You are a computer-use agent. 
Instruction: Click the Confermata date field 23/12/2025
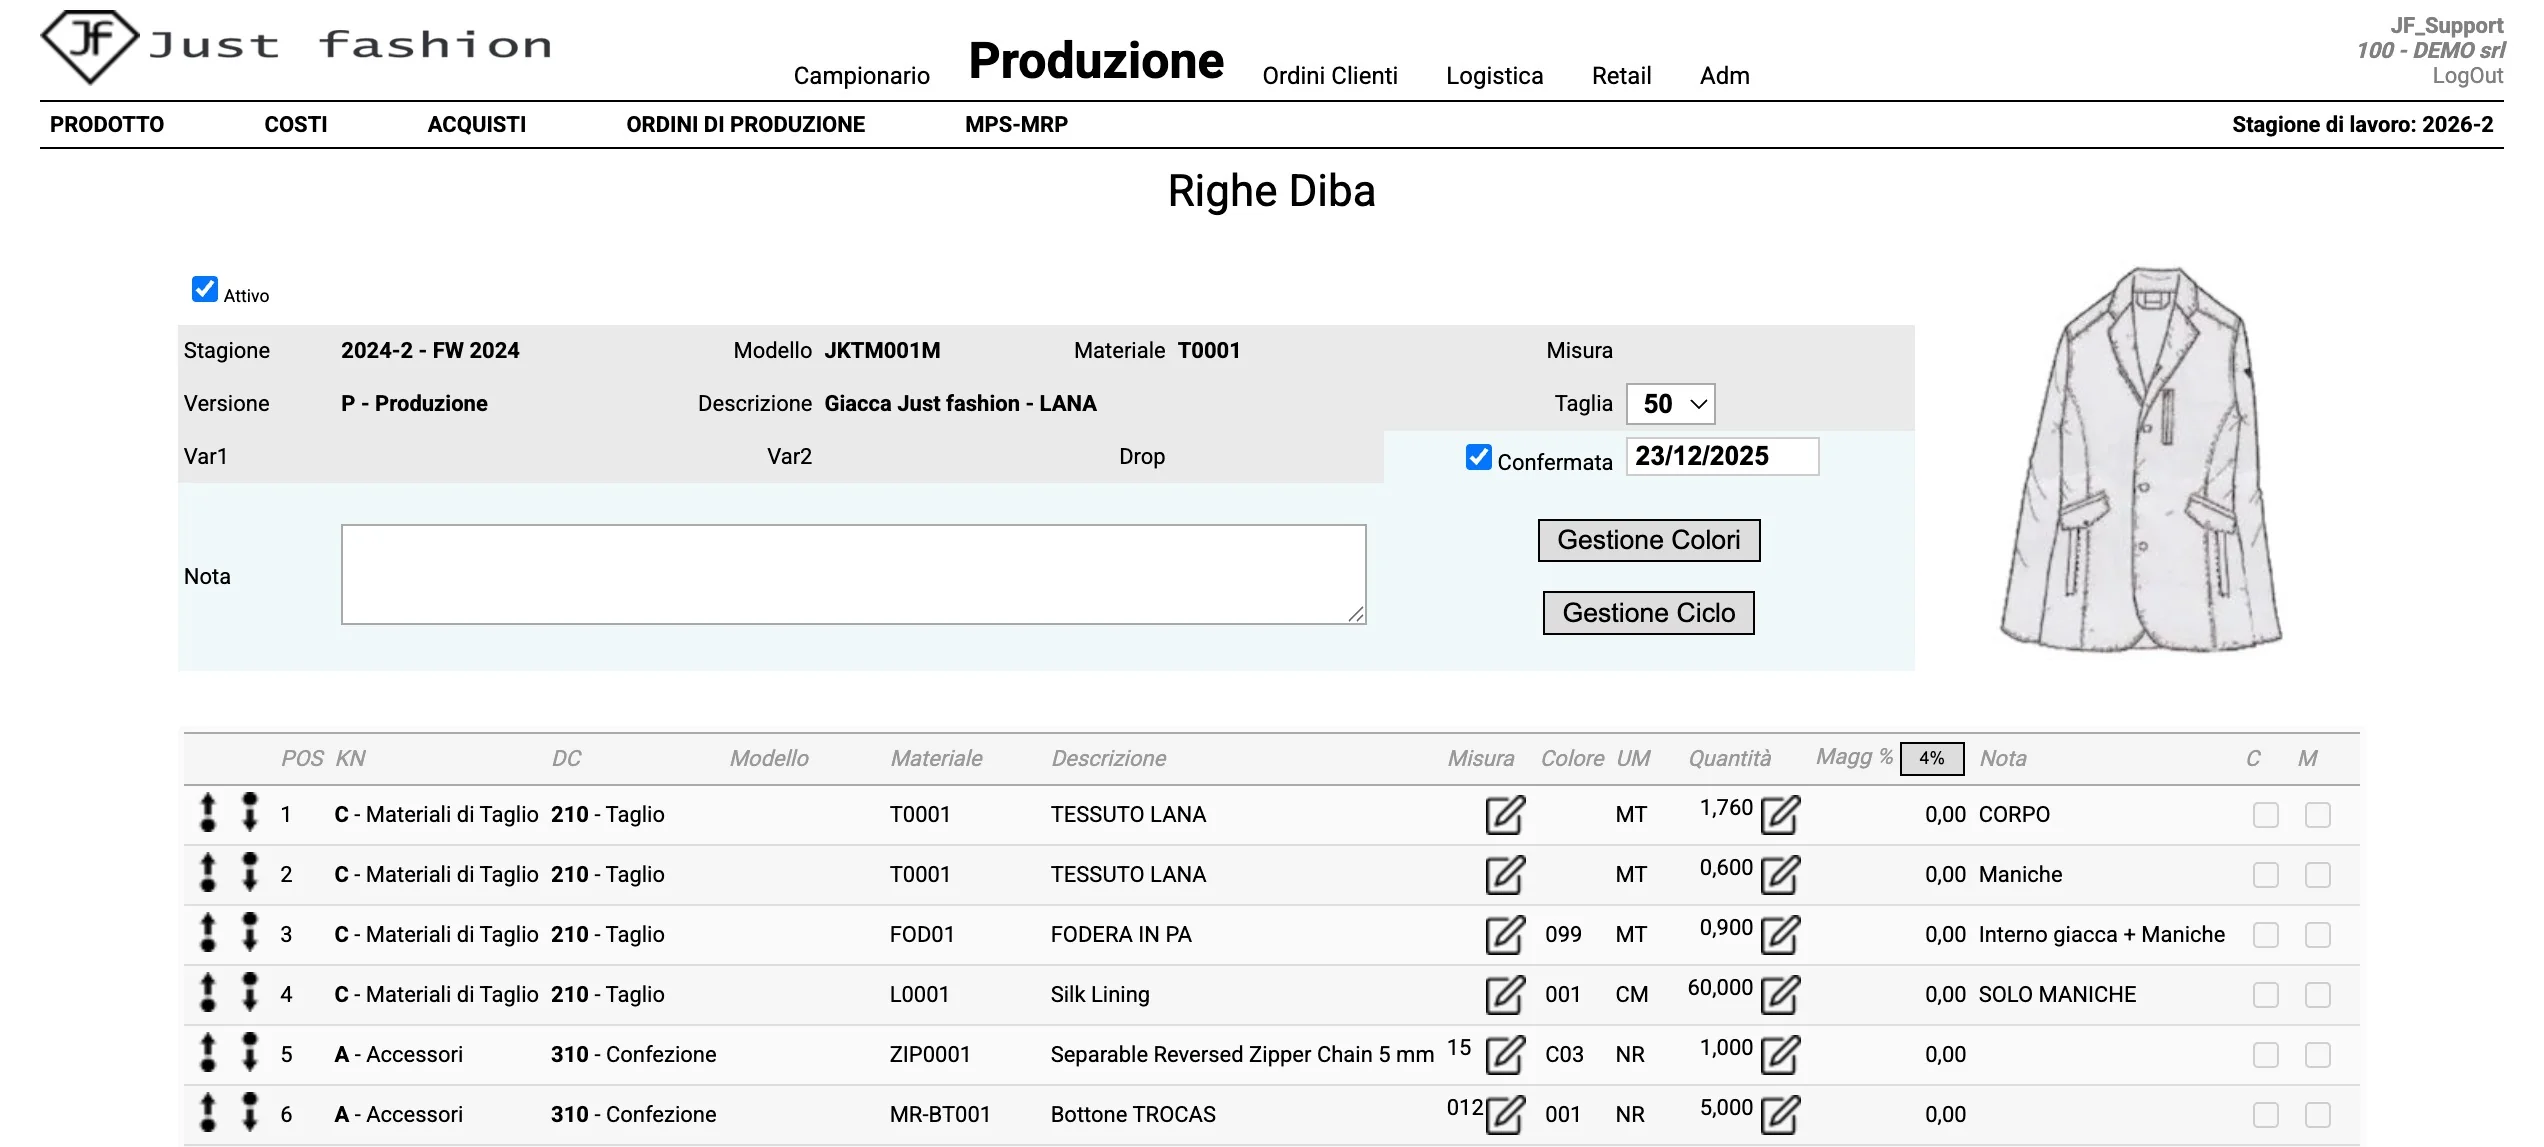(x=1722, y=457)
